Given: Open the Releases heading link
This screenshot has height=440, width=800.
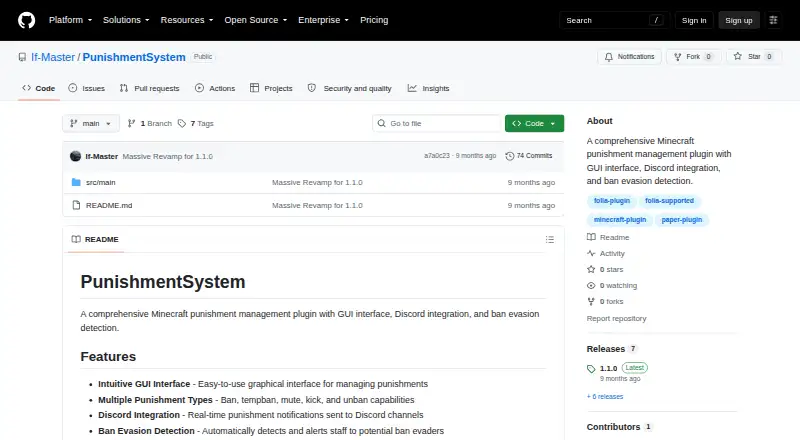Looking at the screenshot, I should (612, 349).
